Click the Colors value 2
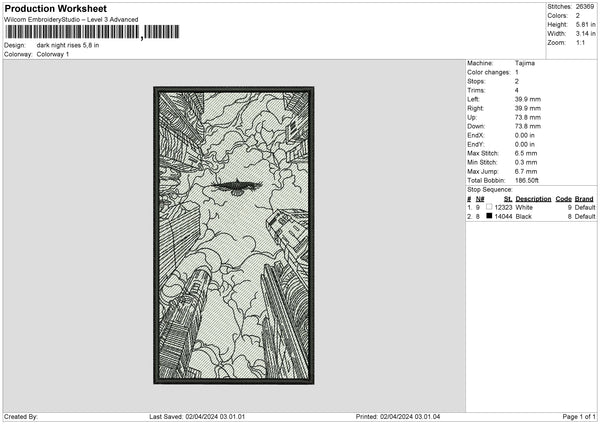 (578, 16)
